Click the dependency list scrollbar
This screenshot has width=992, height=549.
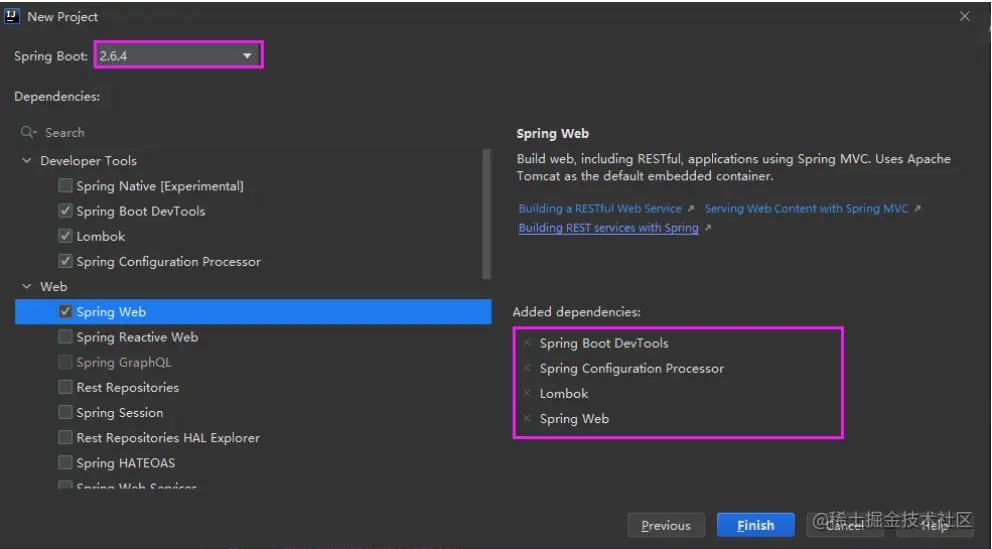(487, 213)
